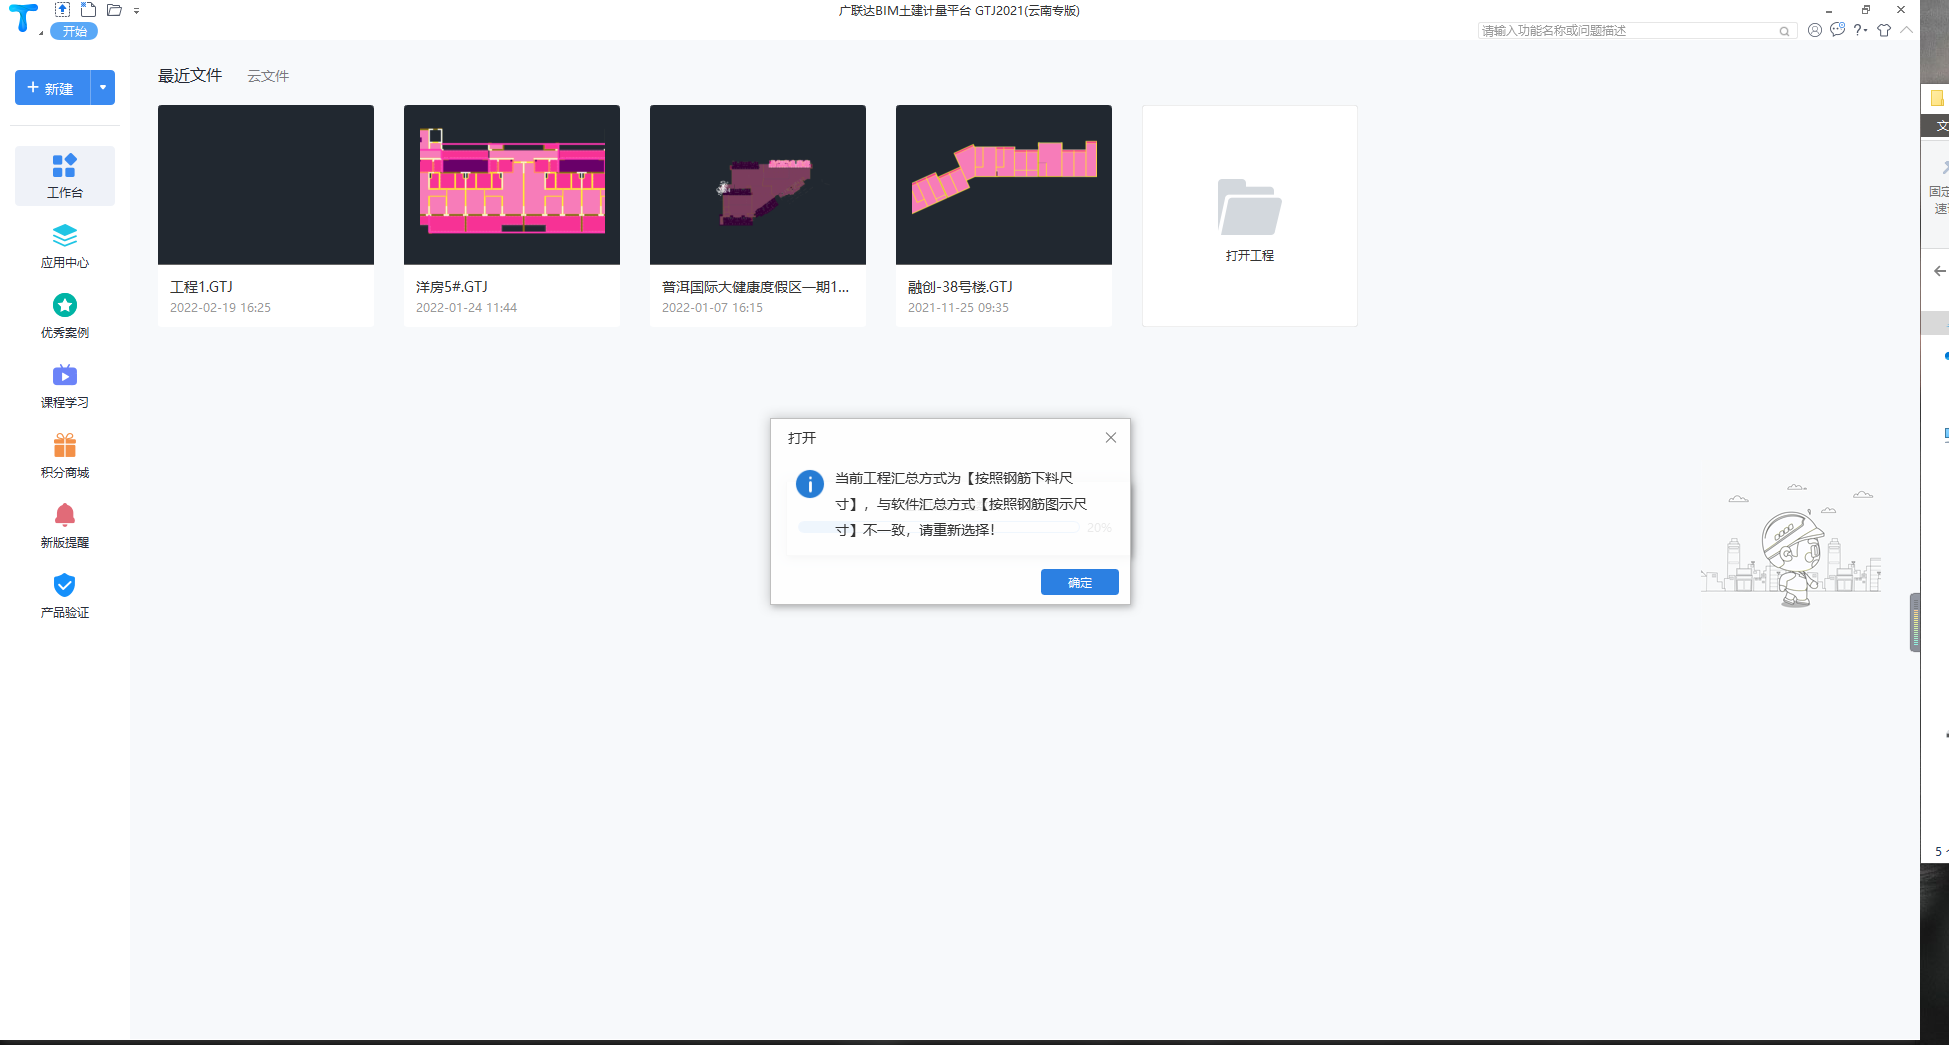Image resolution: width=1949 pixels, height=1045 pixels.
Task: Open the 融创-38号楼.GTJ thumbnail
Action: 1004,185
